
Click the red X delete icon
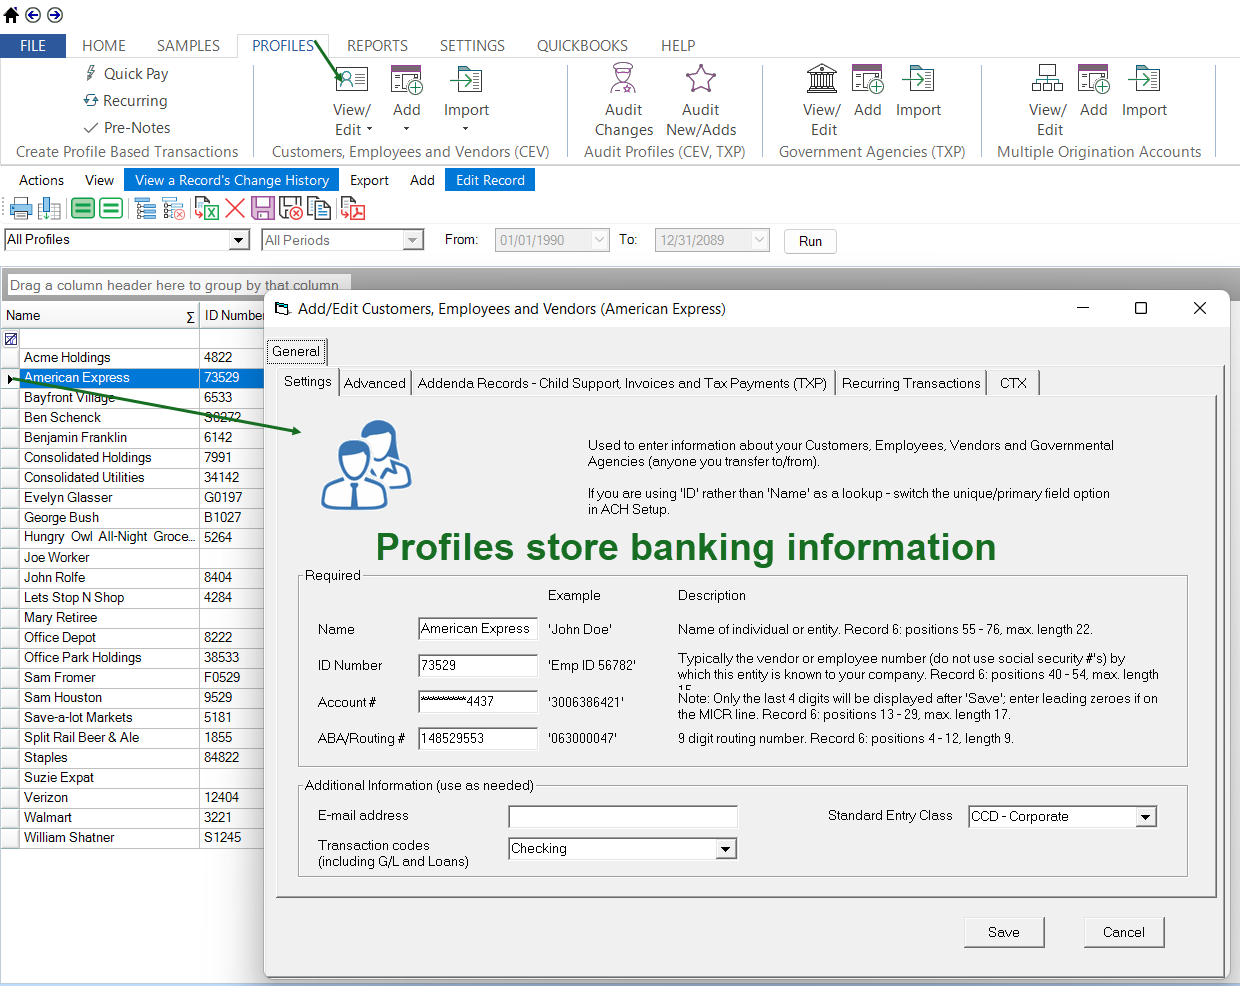click(x=235, y=208)
